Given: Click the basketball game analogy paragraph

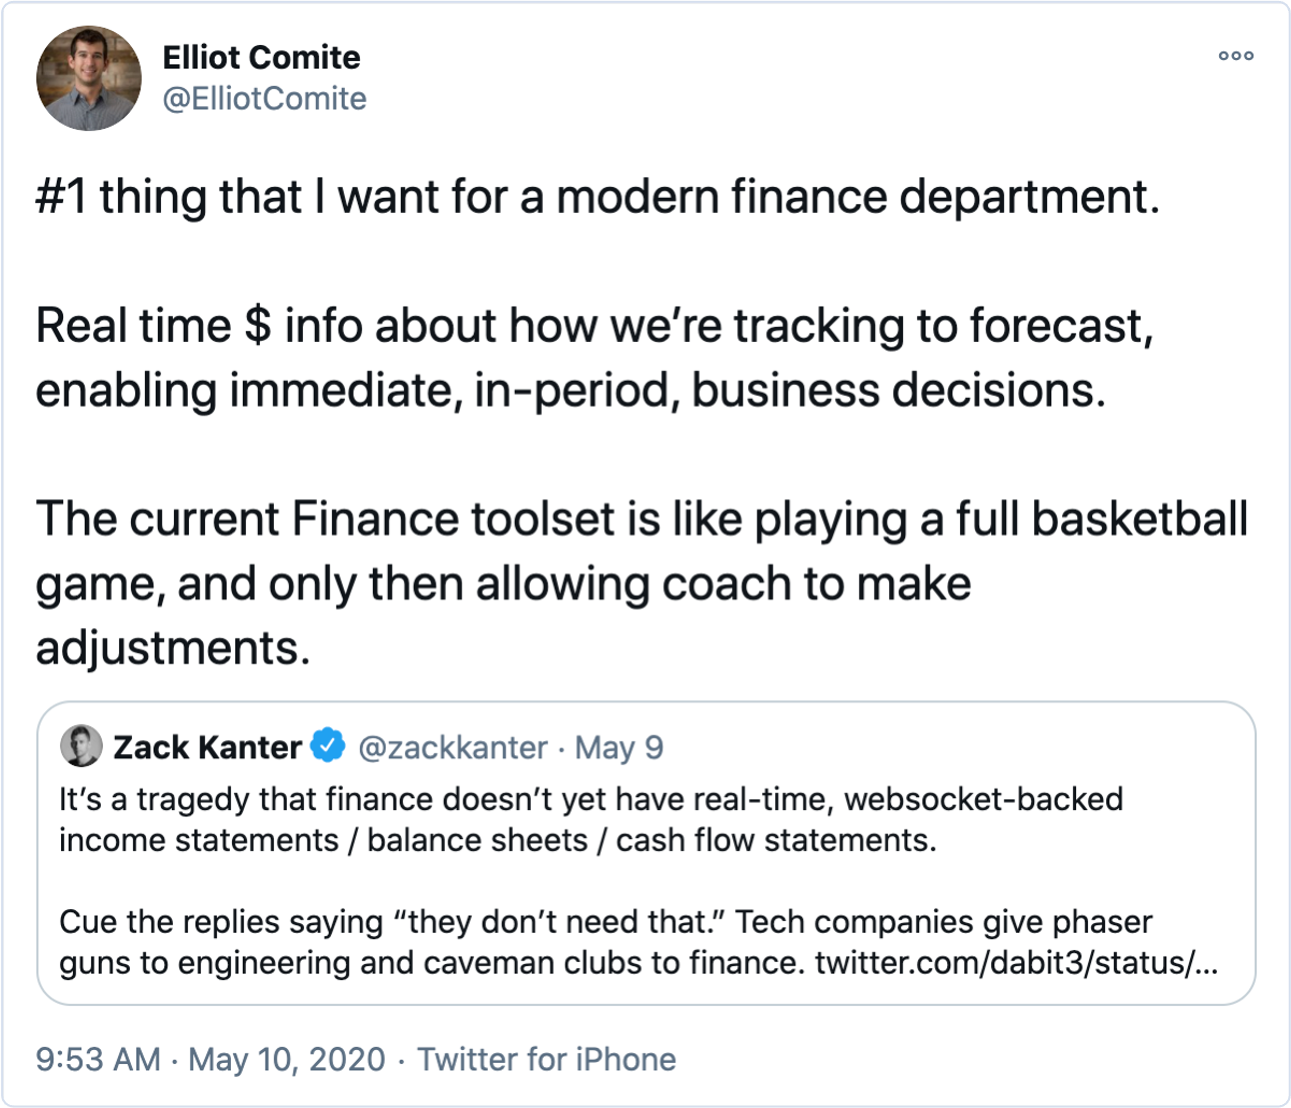Looking at the screenshot, I should 641,583.
